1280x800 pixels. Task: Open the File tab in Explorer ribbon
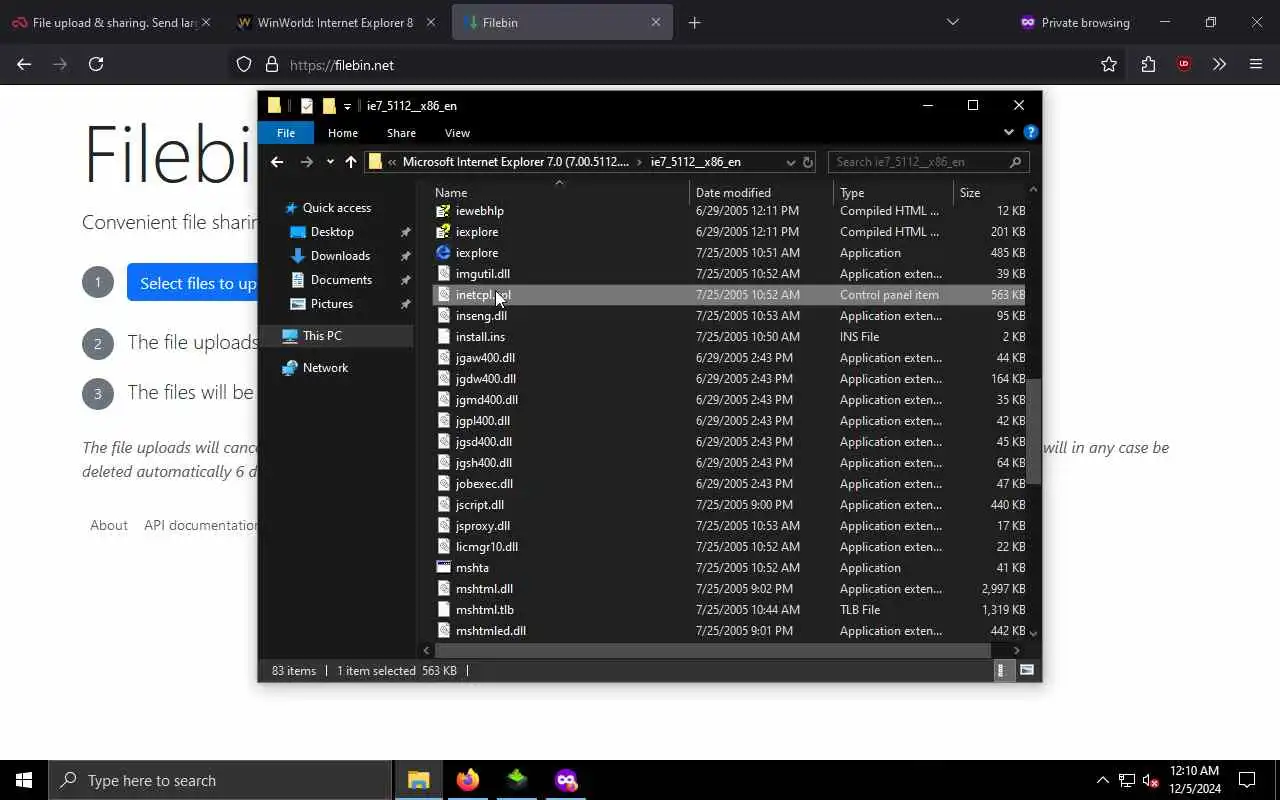tap(286, 133)
